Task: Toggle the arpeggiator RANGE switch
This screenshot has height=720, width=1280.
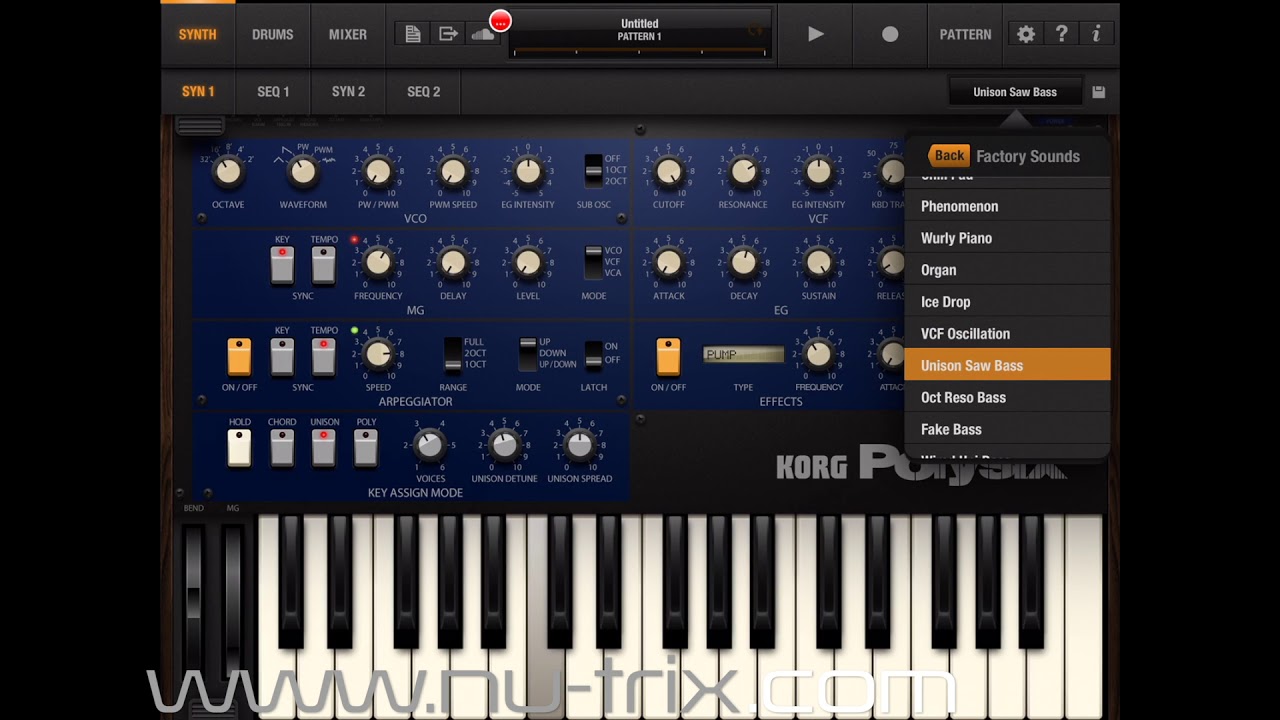Action: pos(453,353)
